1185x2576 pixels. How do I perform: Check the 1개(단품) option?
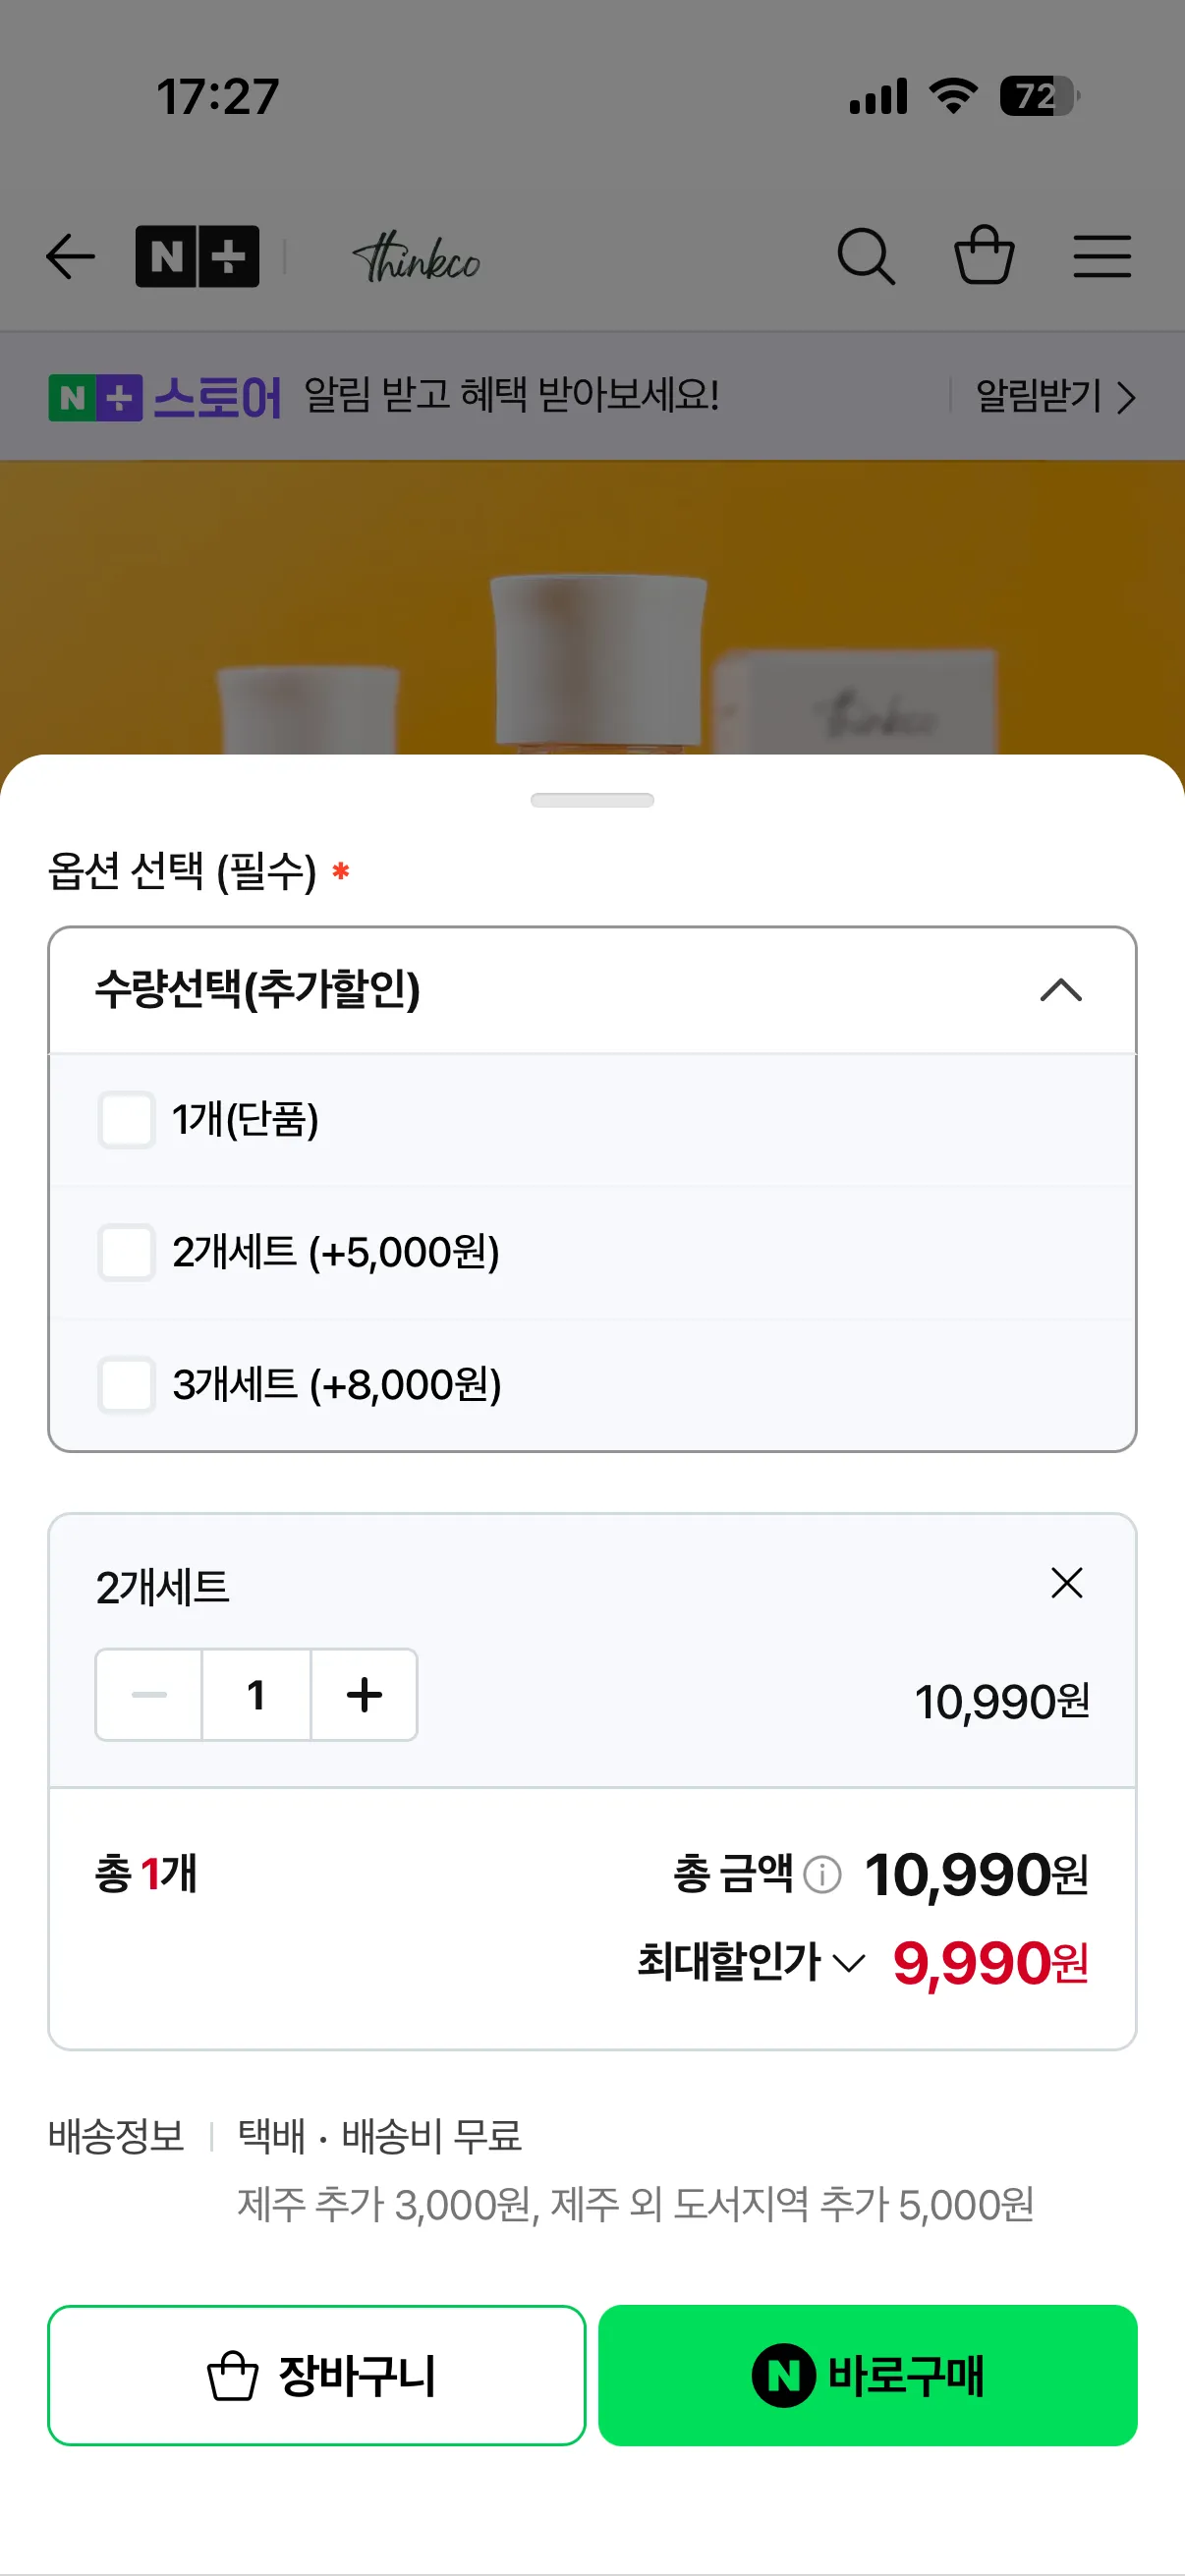[126, 1119]
